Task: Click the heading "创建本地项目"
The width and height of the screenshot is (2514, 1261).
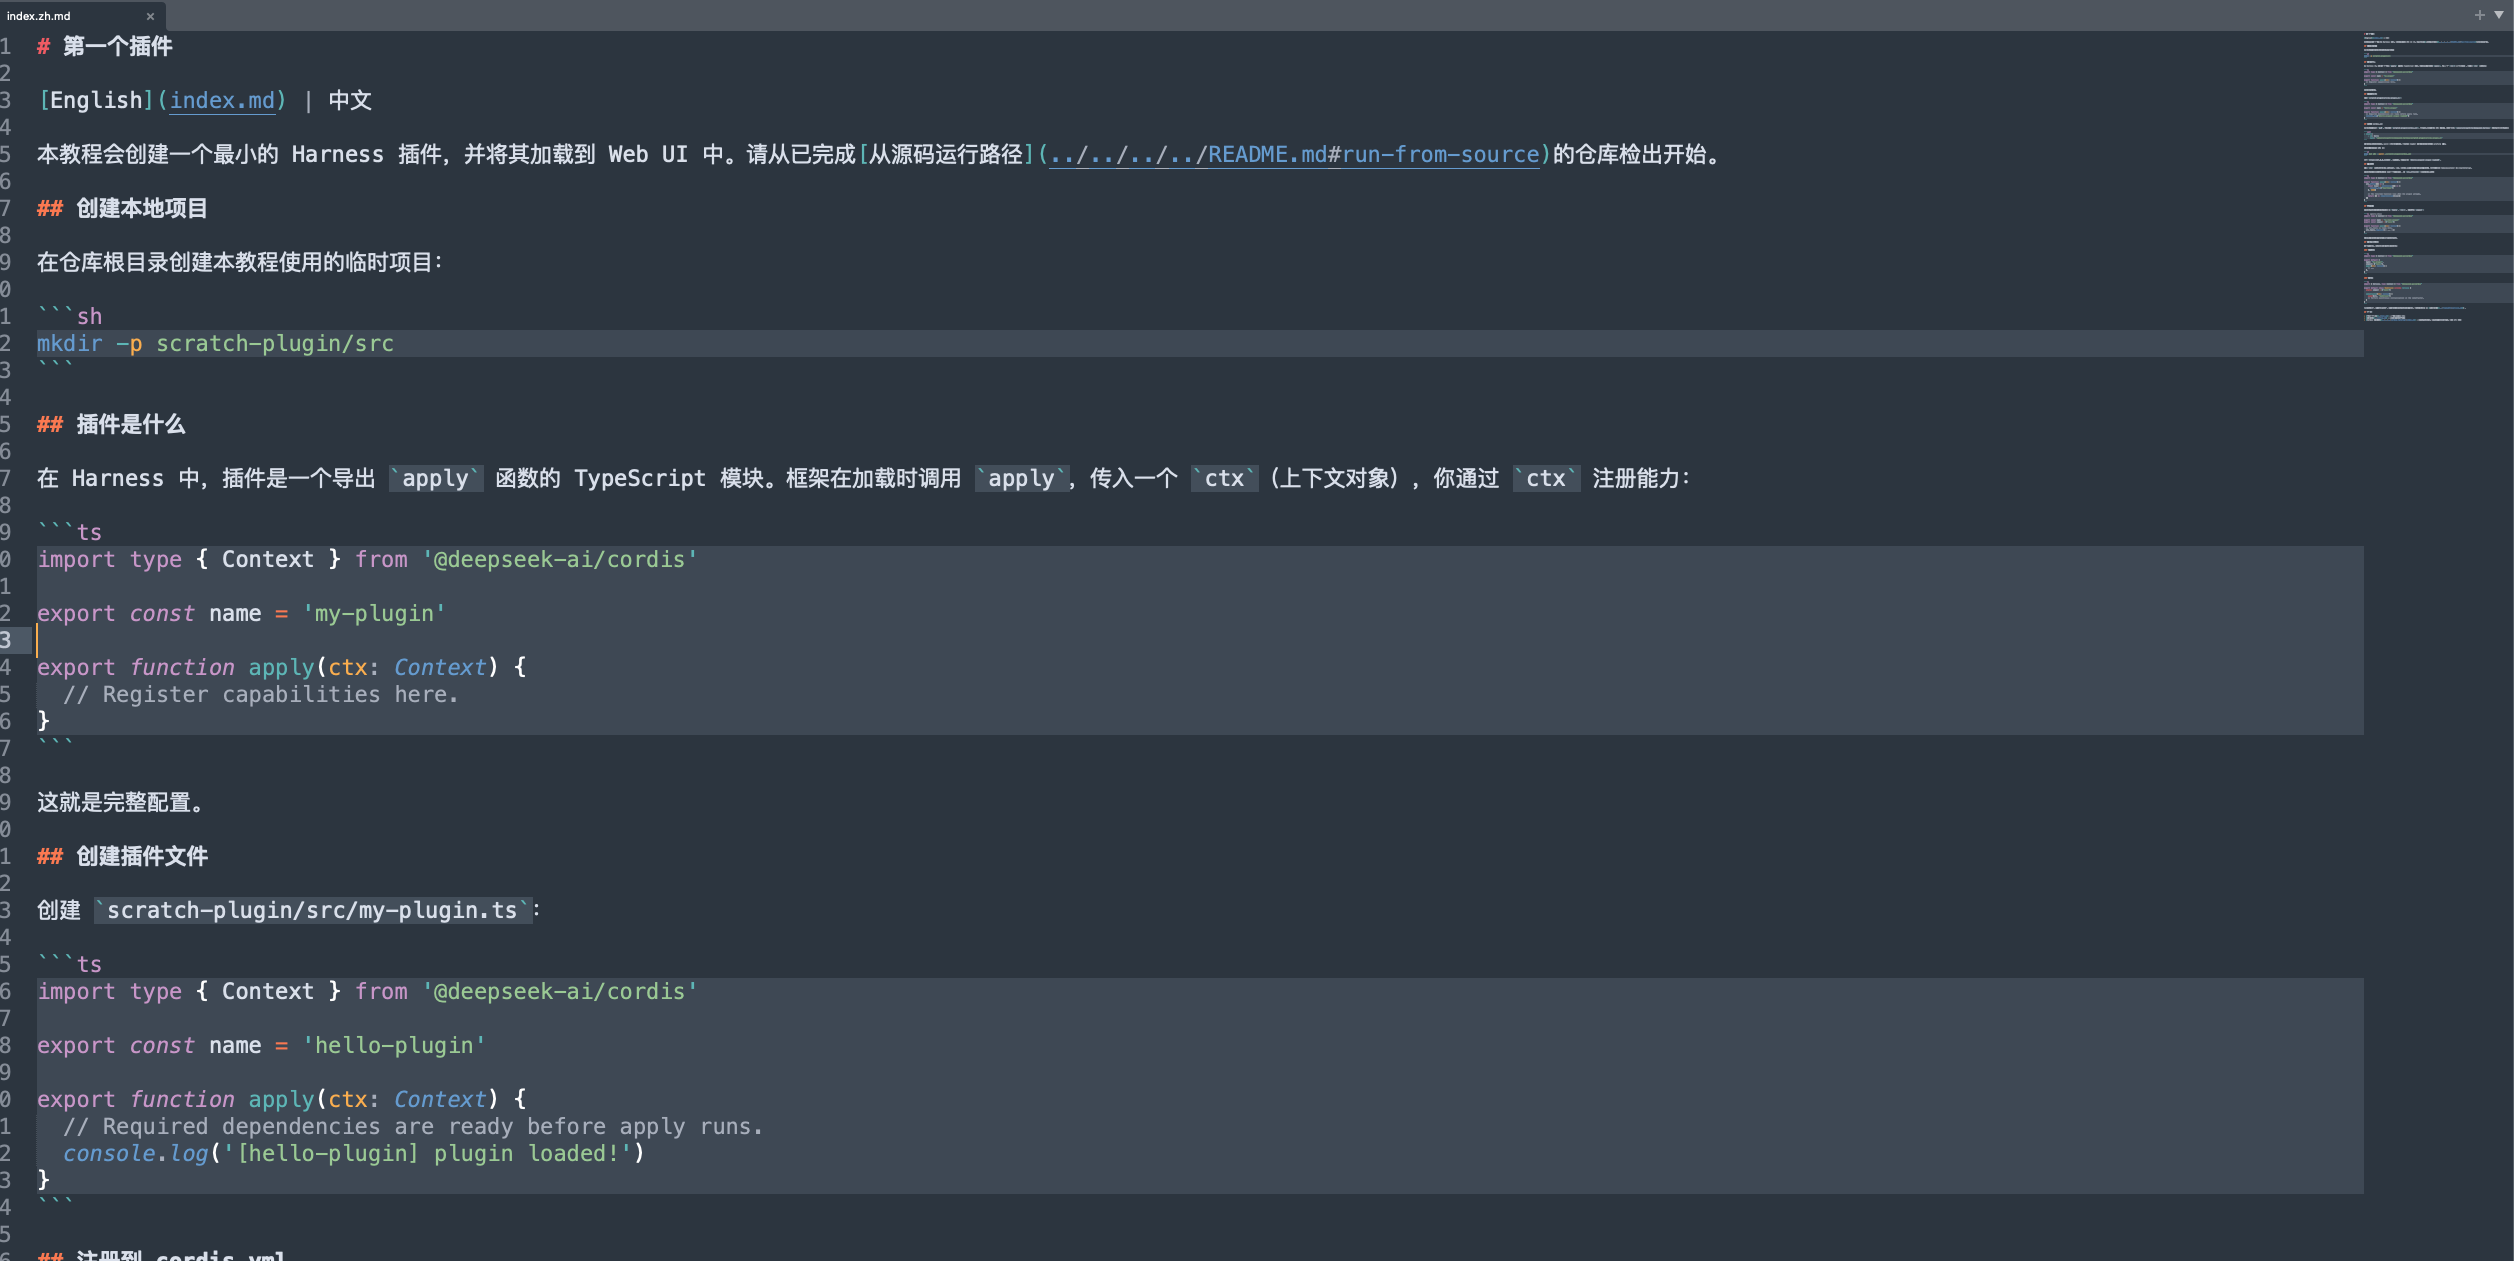Action: click(142, 208)
